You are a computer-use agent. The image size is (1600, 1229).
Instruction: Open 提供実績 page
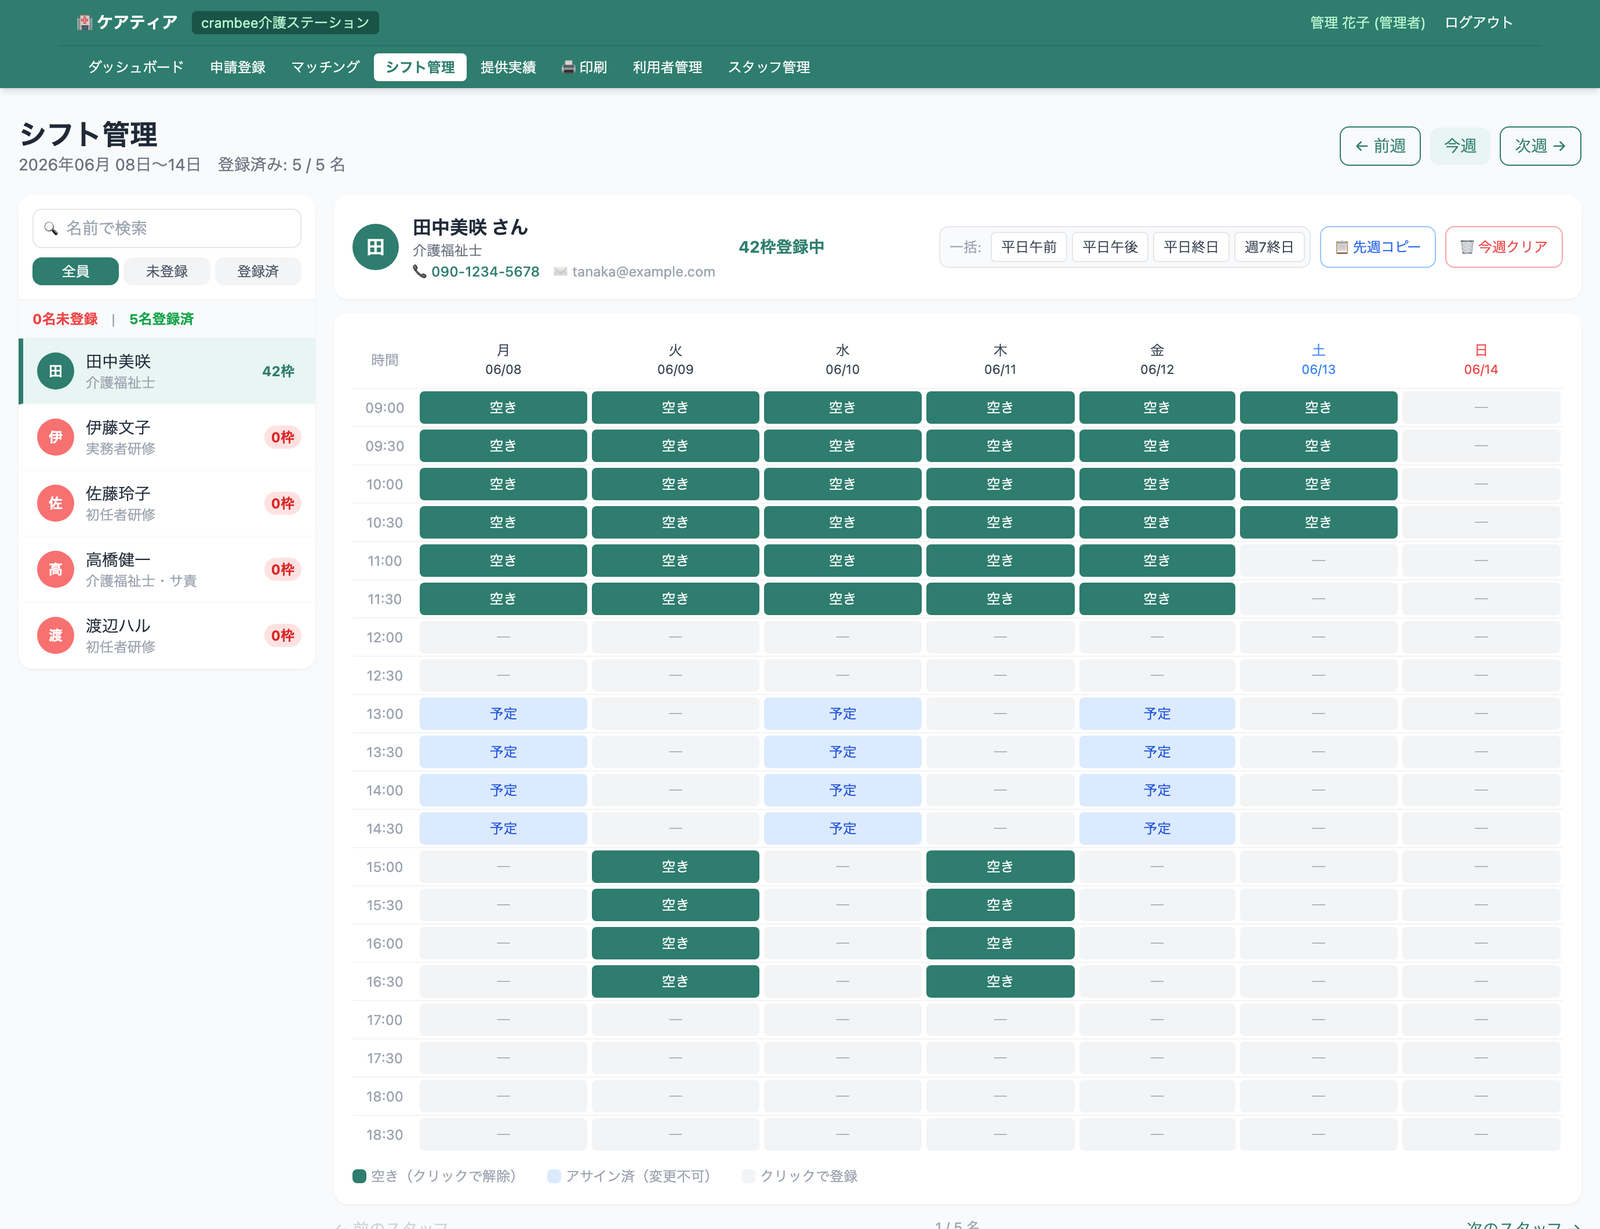pyautogui.click(x=508, y=67)
